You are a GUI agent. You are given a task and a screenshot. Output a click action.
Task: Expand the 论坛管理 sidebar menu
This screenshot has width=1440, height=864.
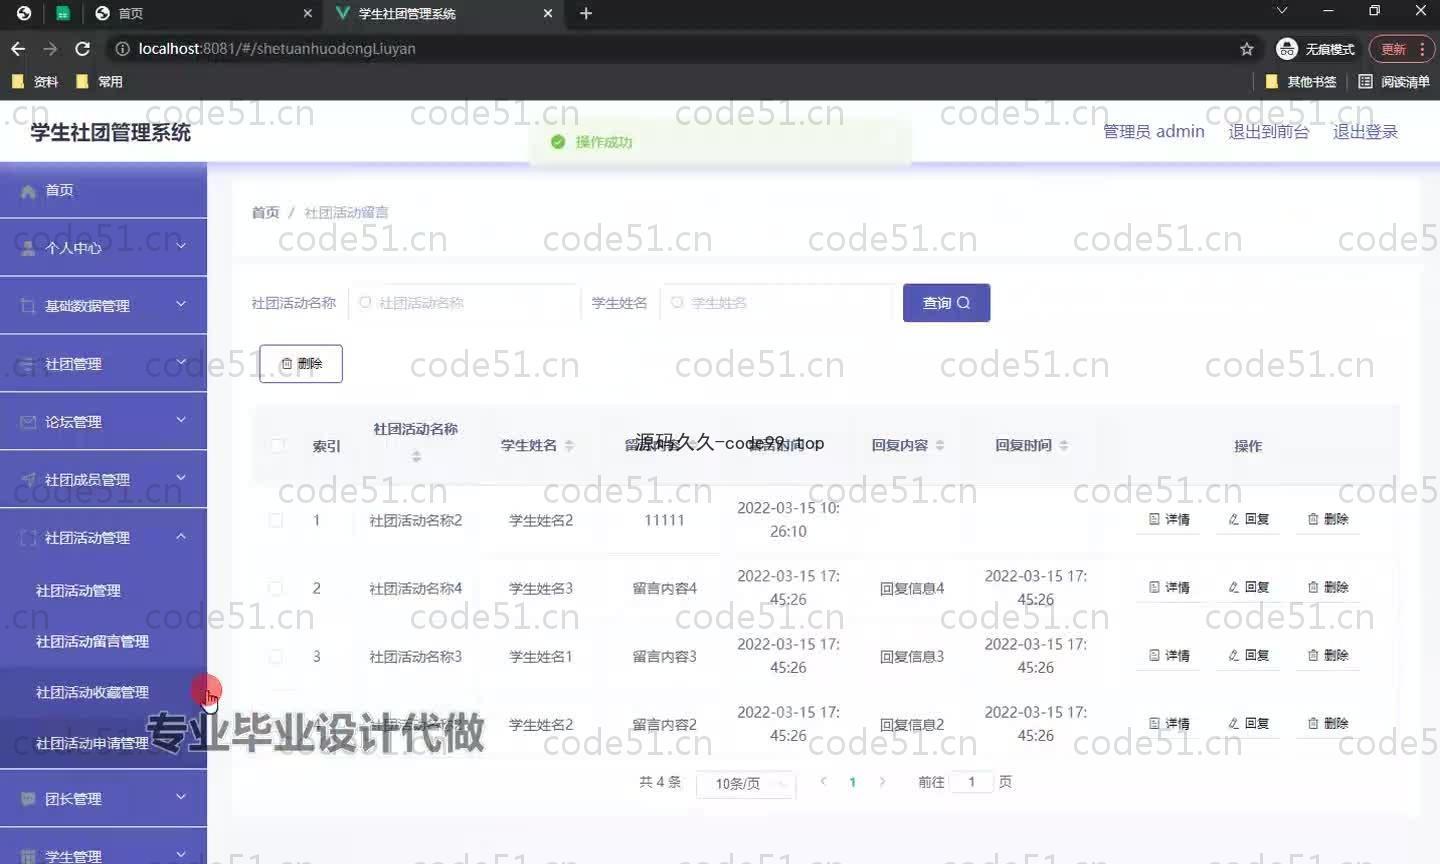[103, 421]
